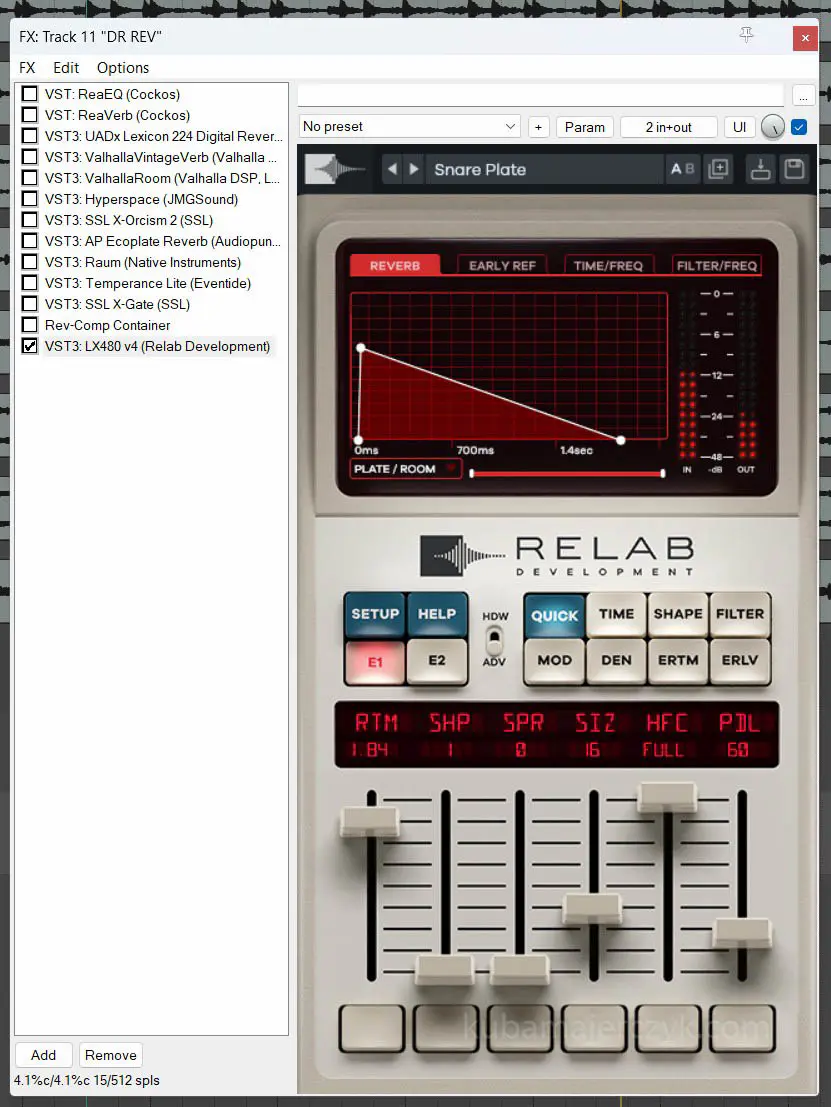Click the RTM fader handle
This screenshot has height=1107, width=831.
point(370,821)
